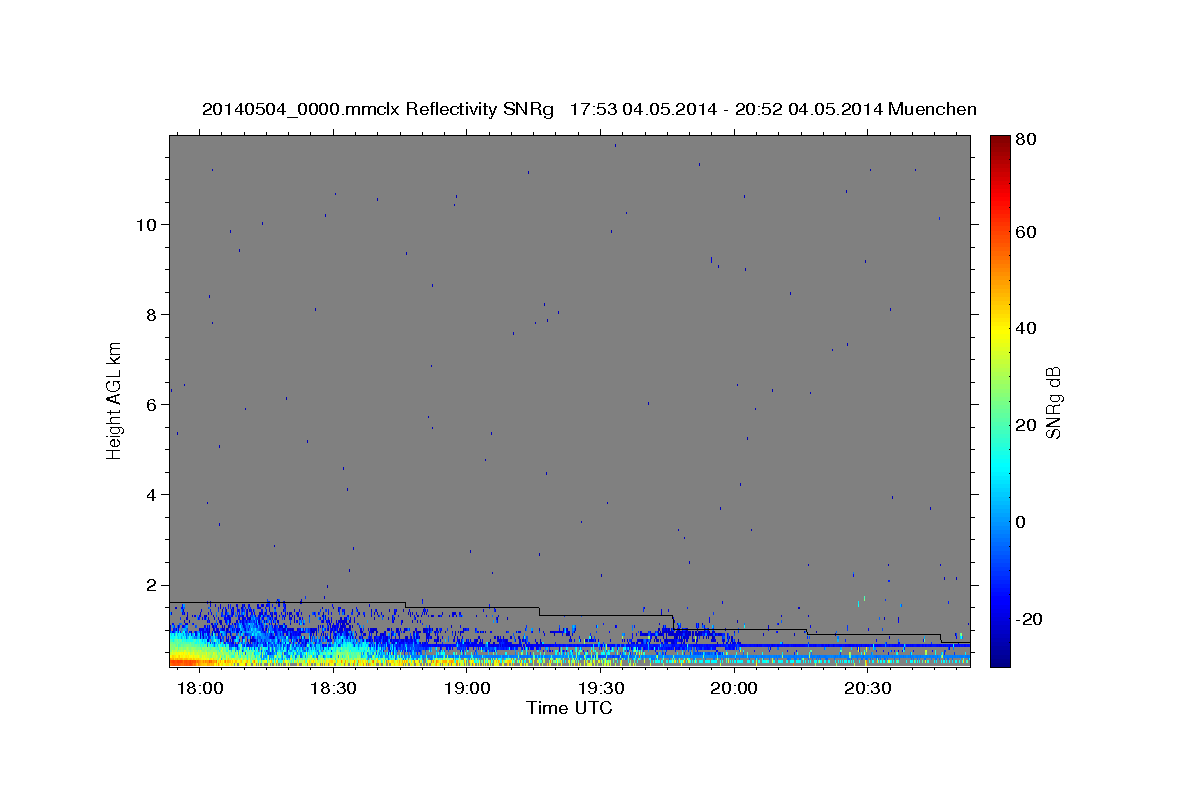Click the '18:00' time tick label

(200, 688)
